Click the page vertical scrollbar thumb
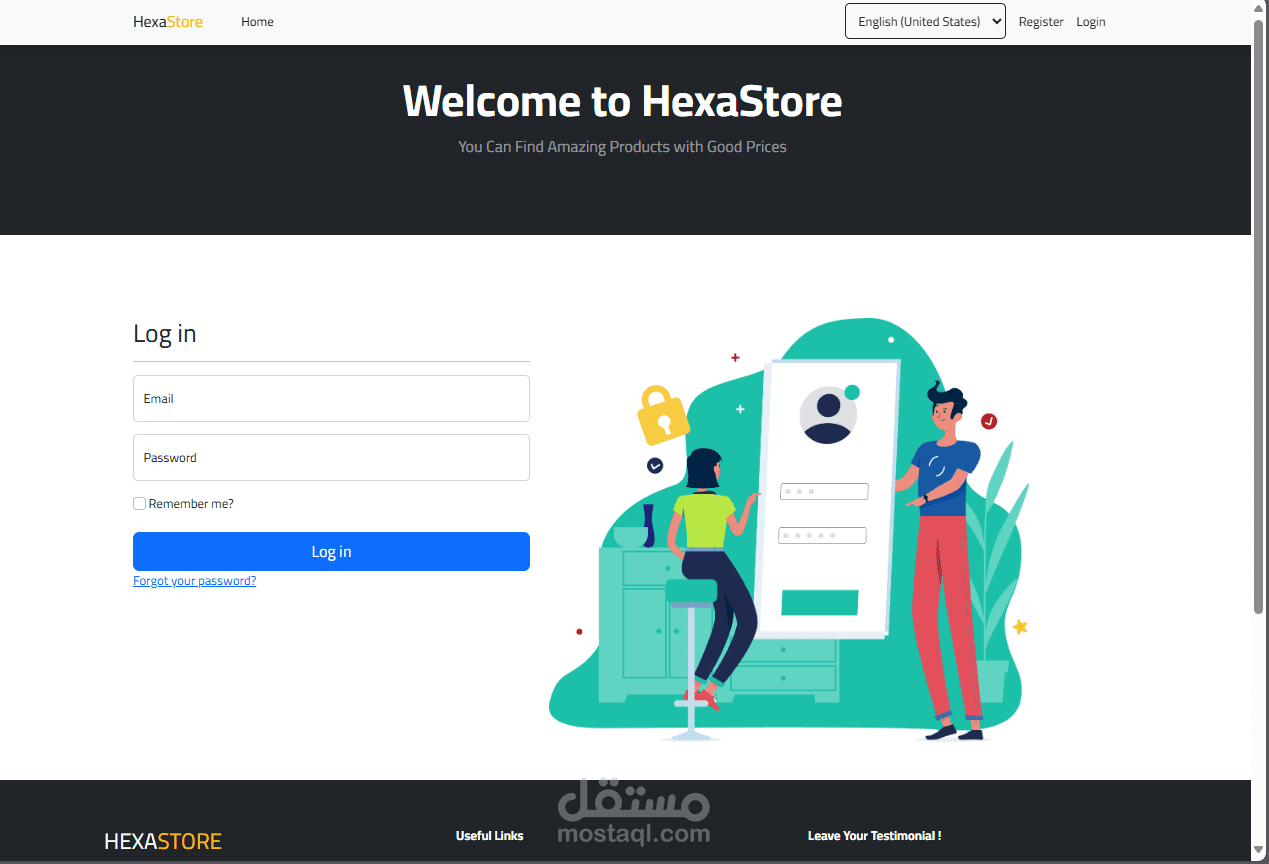This screenshot has width=1269, height=864. [1259, 315]
